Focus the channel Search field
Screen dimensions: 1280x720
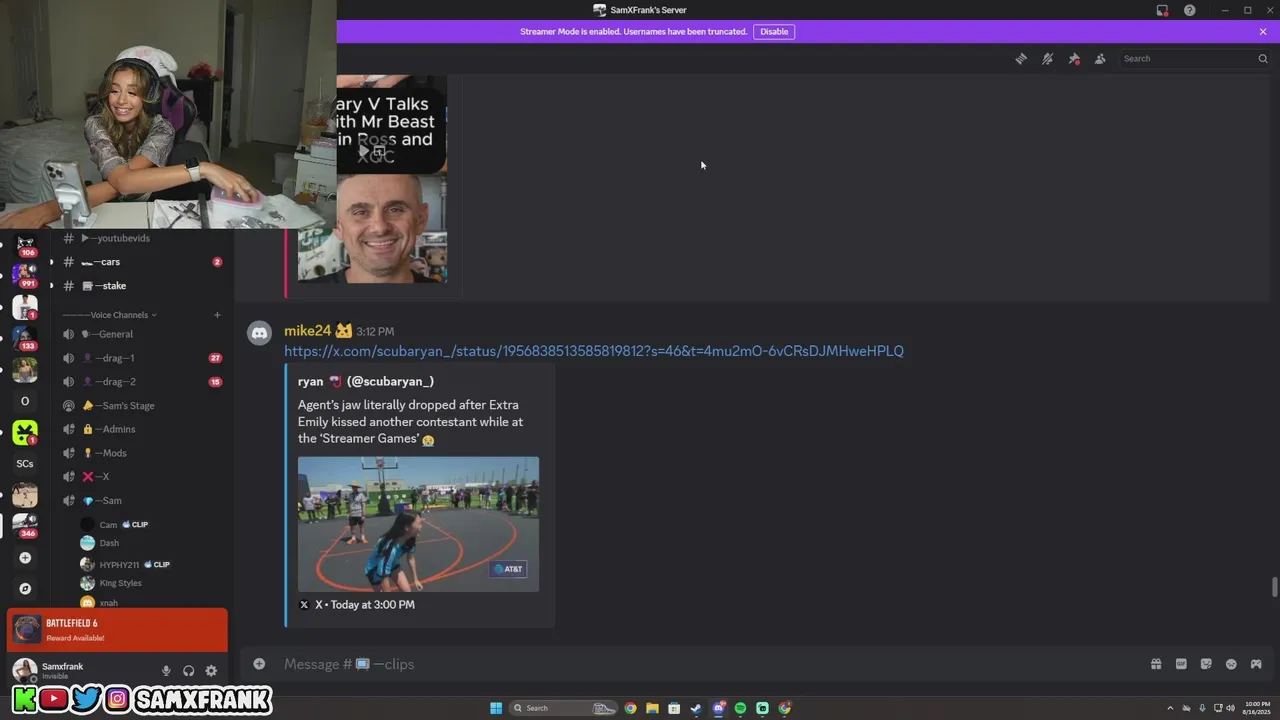tap(1194, 59)
